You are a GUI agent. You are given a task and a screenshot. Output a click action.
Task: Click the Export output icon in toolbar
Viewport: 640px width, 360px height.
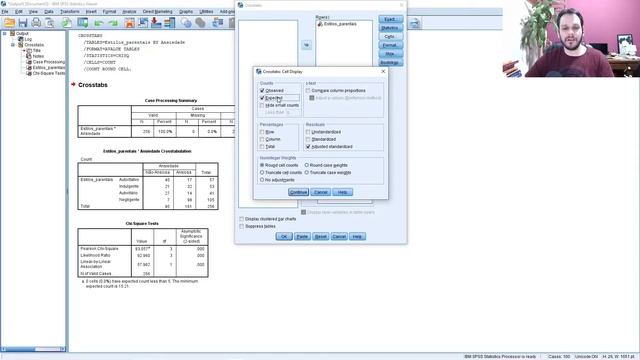pos(67,23)
